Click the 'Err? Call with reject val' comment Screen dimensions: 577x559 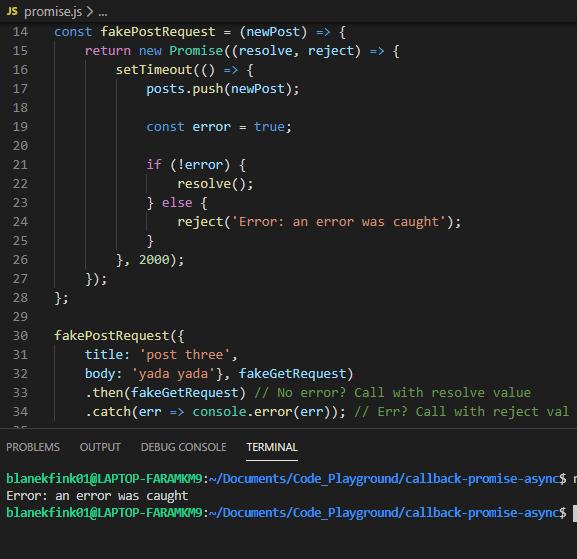point(461,412)
